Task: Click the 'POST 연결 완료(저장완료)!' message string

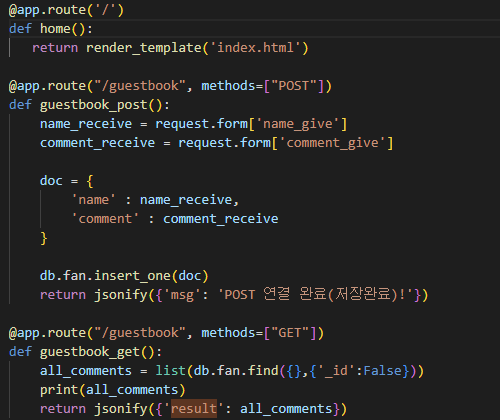Action: pyautogui.click(x=316, y=295)
